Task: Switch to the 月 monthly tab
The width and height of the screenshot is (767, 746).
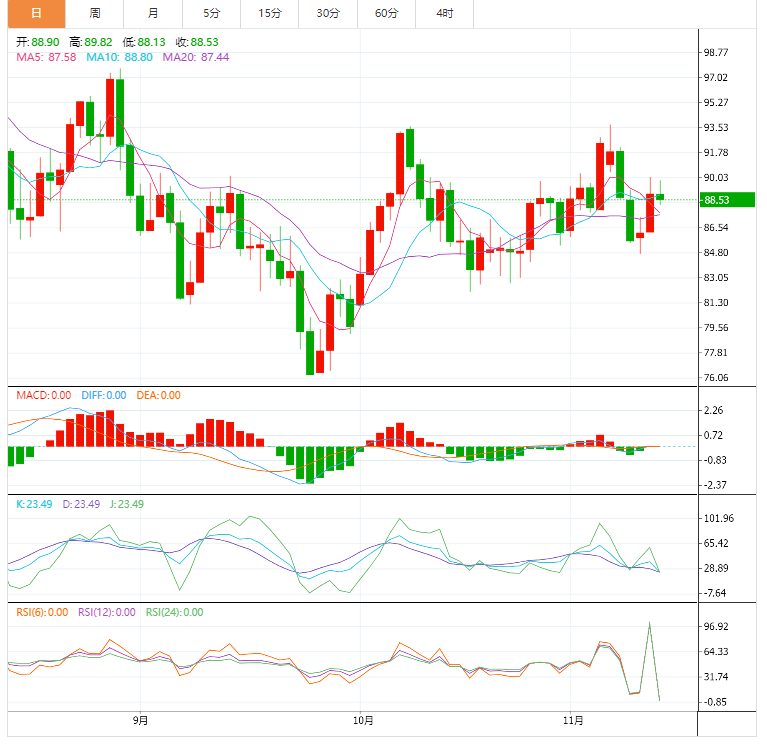Action: (x=153, y=13)
